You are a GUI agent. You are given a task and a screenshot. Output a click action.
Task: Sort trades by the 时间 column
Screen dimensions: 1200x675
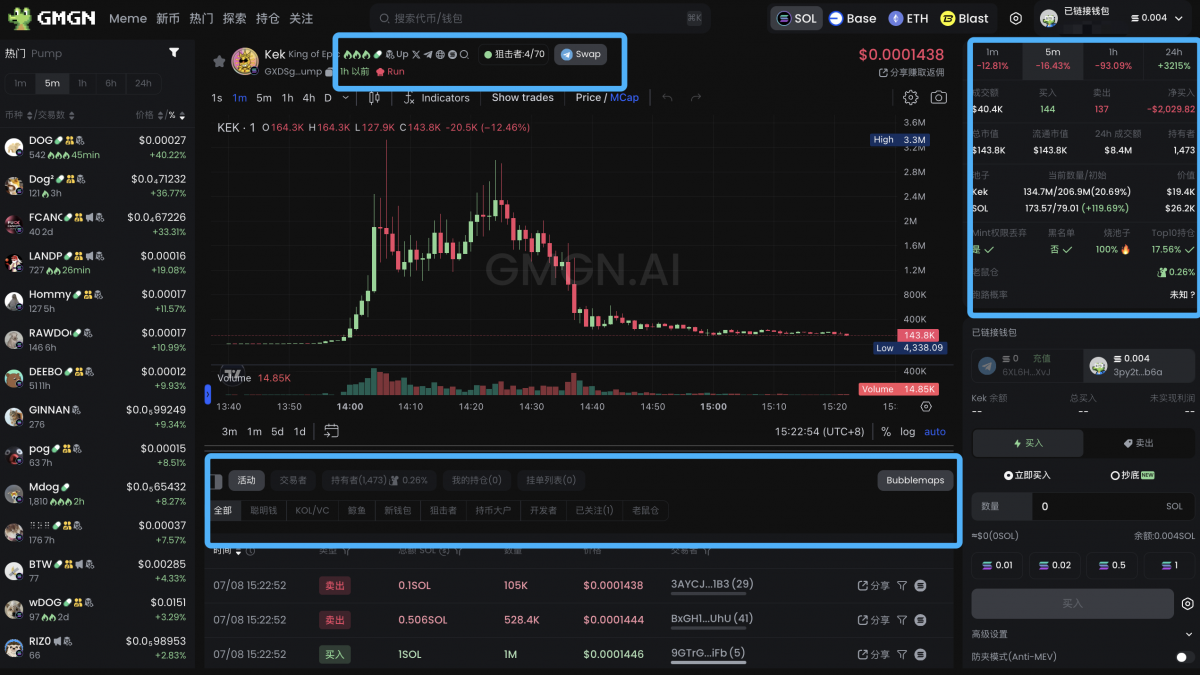pyautogui.click(x=226, y=550)
